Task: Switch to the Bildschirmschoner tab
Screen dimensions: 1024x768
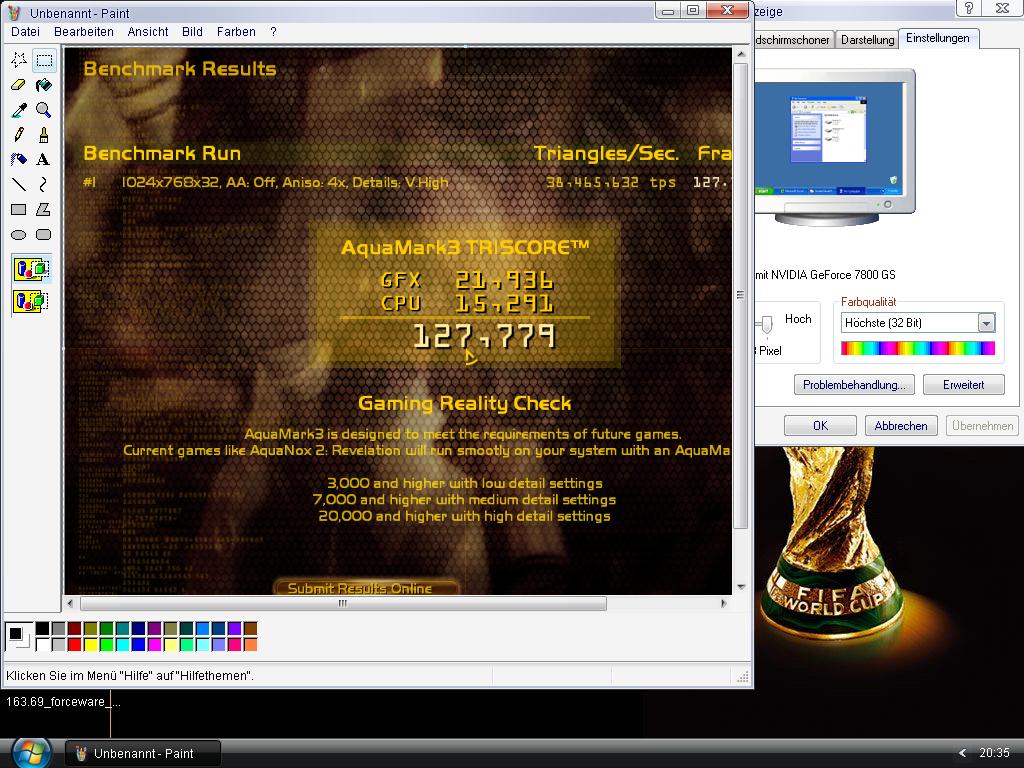Action: pos(793,40)
